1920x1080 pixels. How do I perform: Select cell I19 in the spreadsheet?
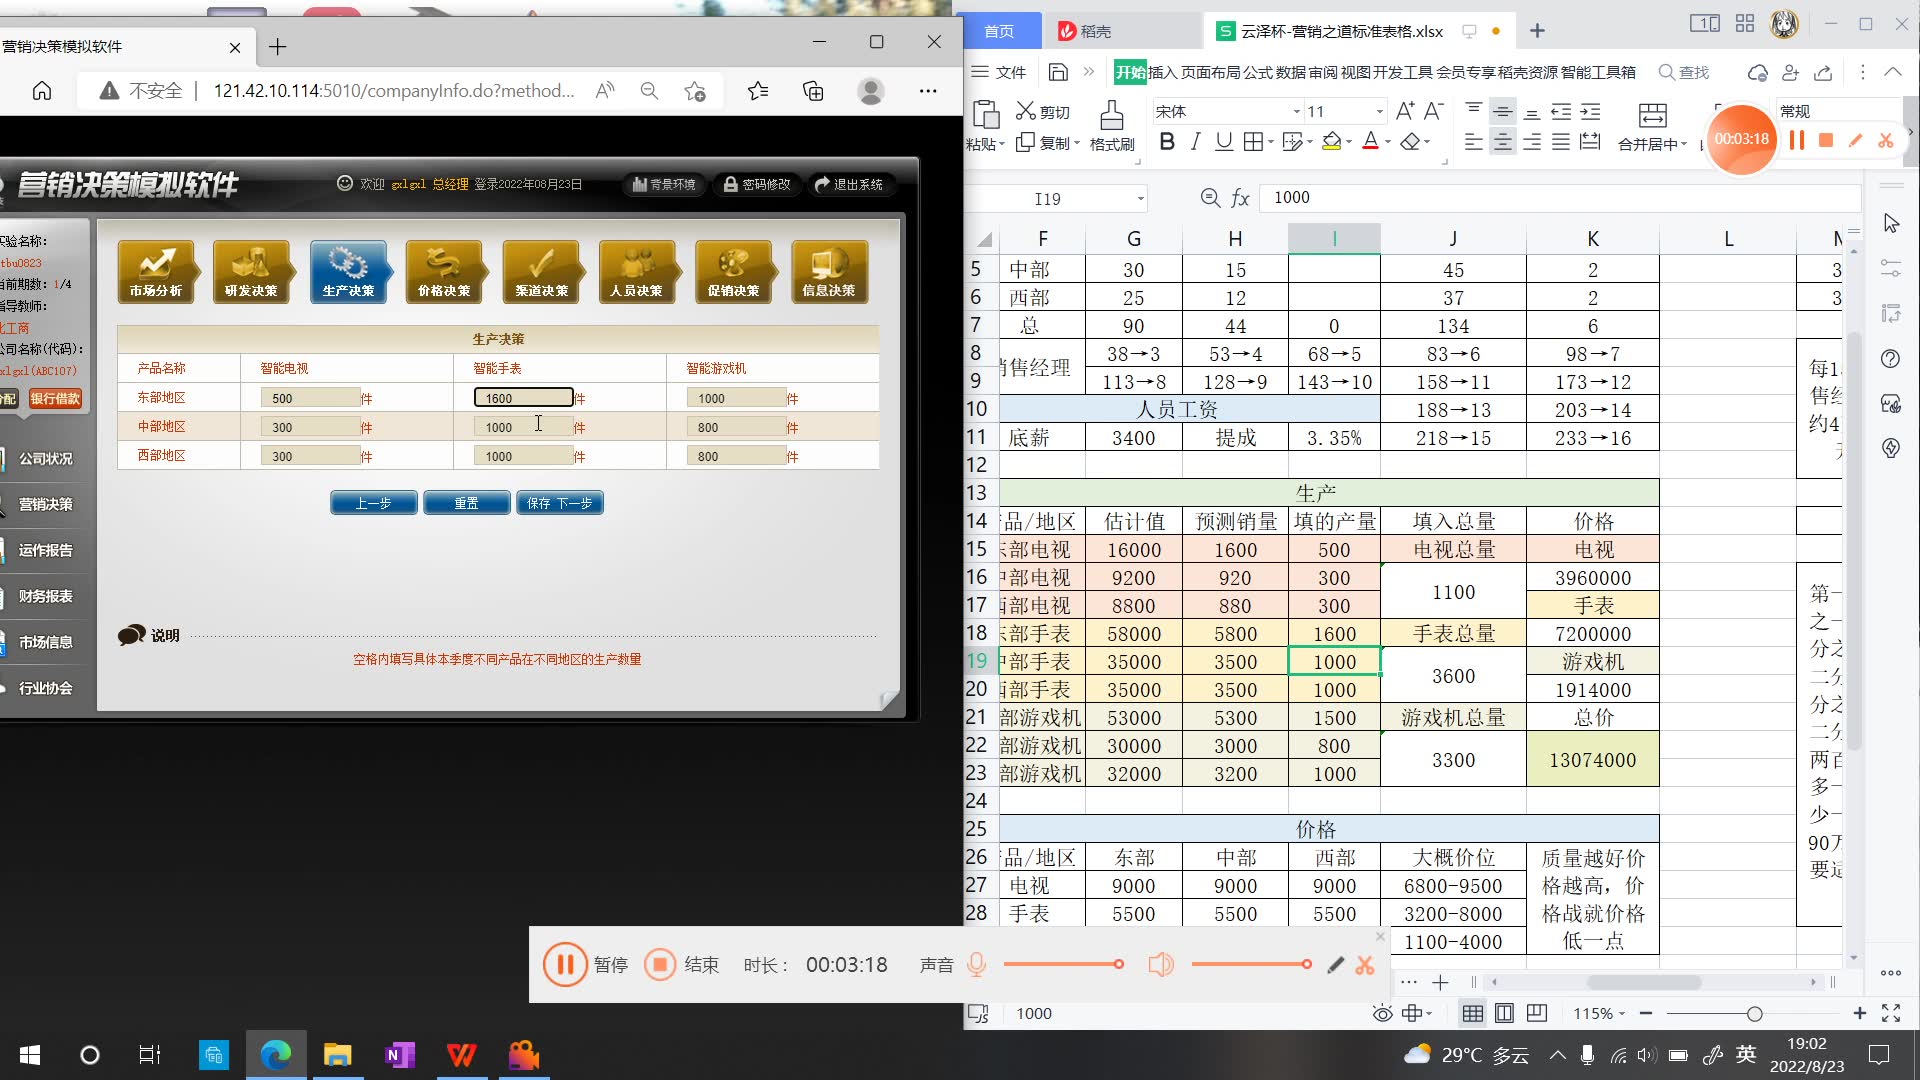(1333, 662)
